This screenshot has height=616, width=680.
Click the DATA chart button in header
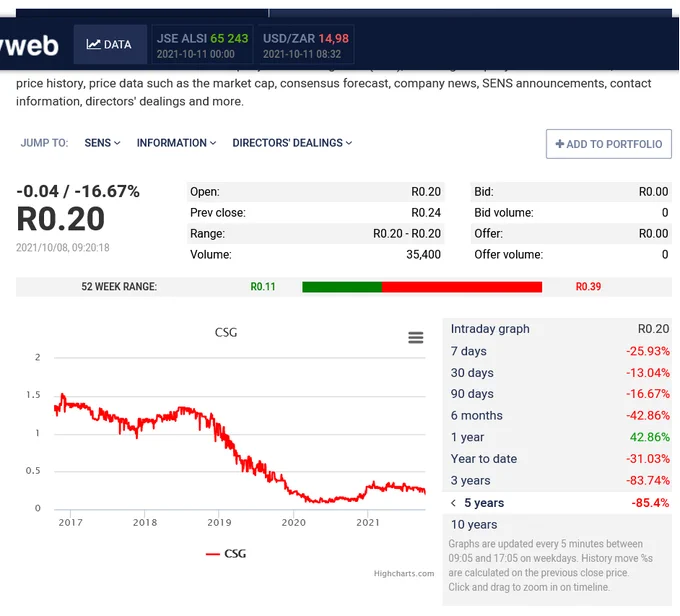[110, 45]
